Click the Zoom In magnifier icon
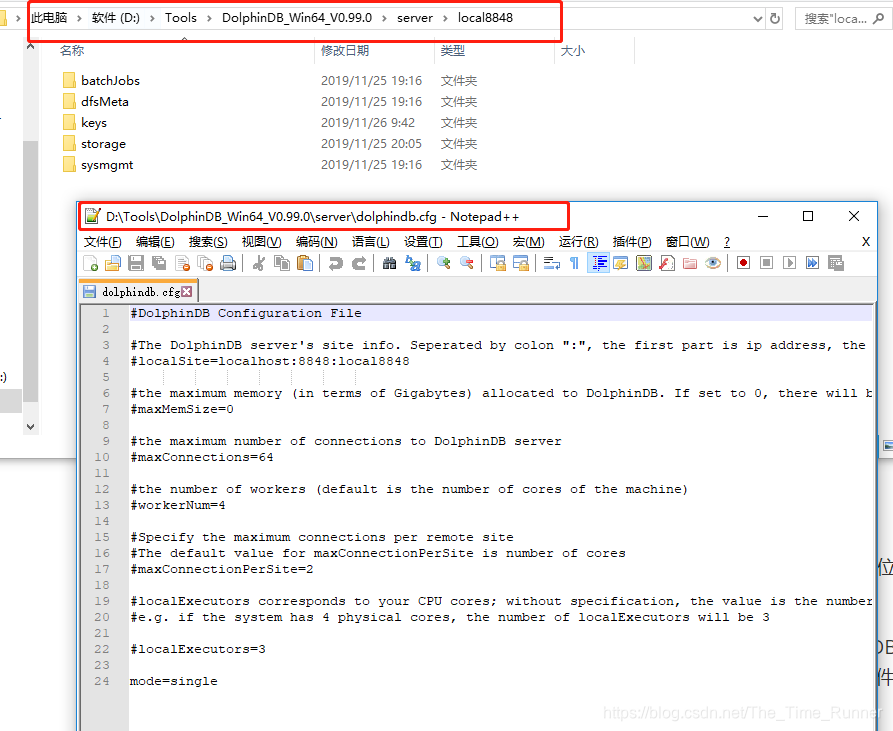893x731 pixels. click(x=443, y=263)
